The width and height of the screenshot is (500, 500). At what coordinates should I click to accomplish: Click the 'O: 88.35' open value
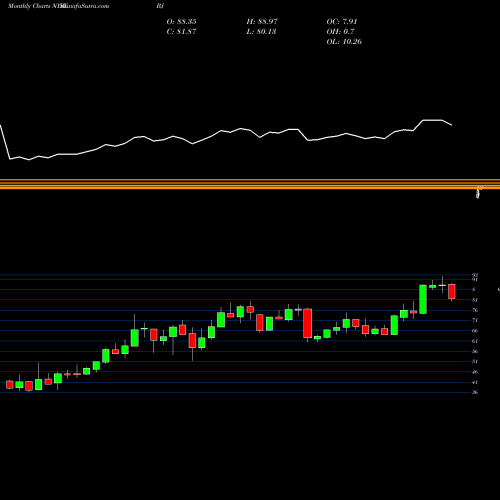point(181,22)
